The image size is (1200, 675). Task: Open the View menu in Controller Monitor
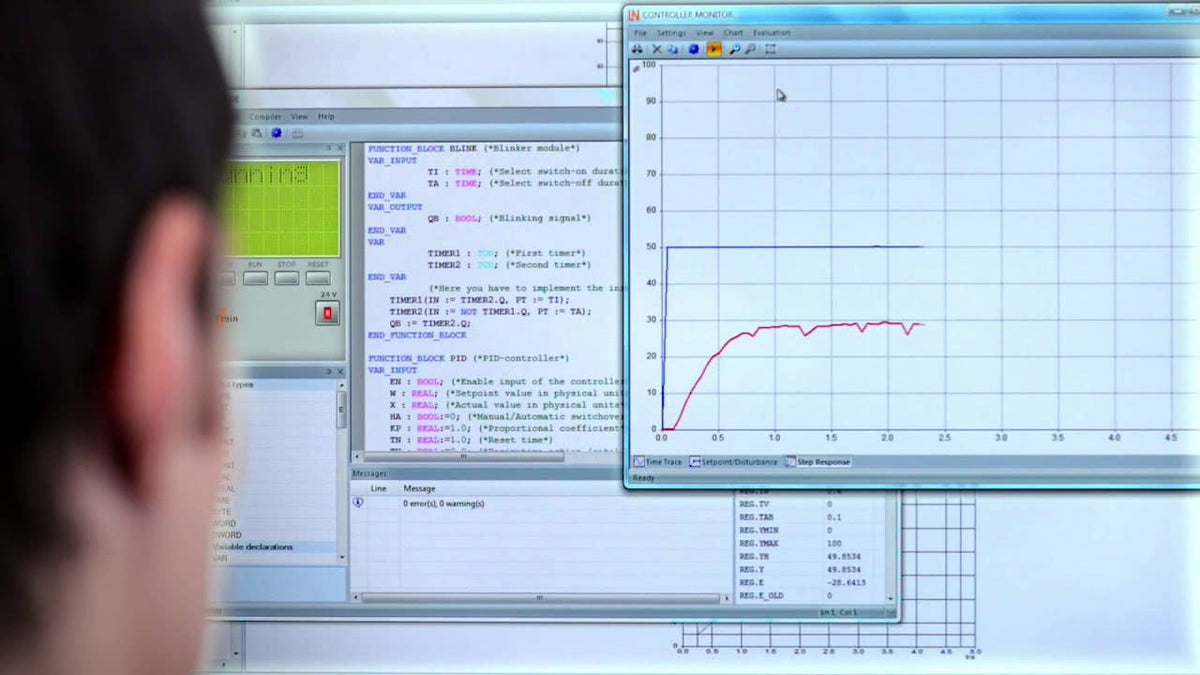click(x=705, y=33)
